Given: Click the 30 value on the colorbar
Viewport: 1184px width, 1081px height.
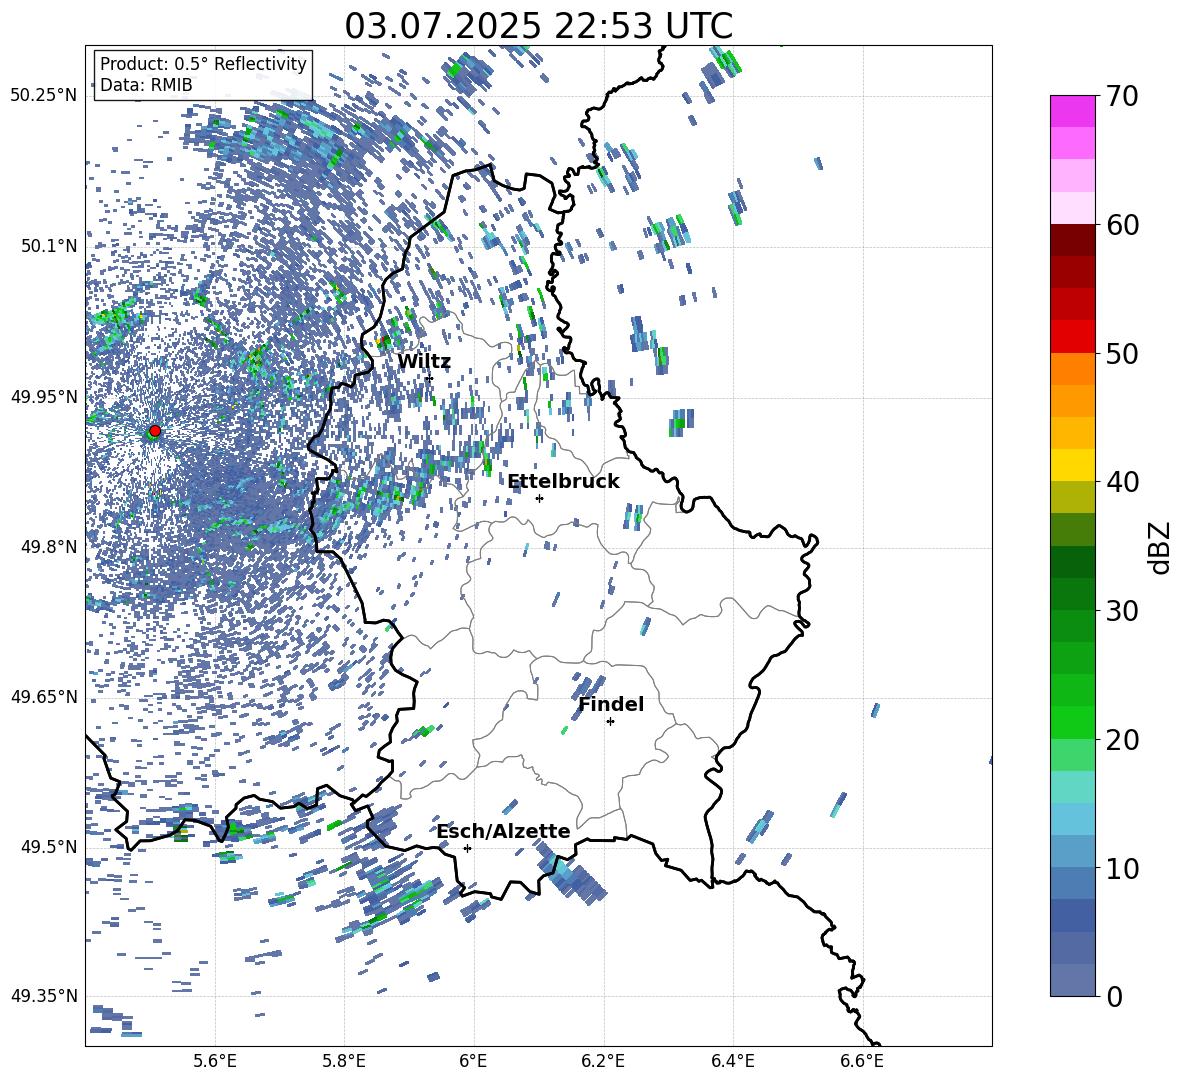Looking at the screenshot, I should point(1122,610).
